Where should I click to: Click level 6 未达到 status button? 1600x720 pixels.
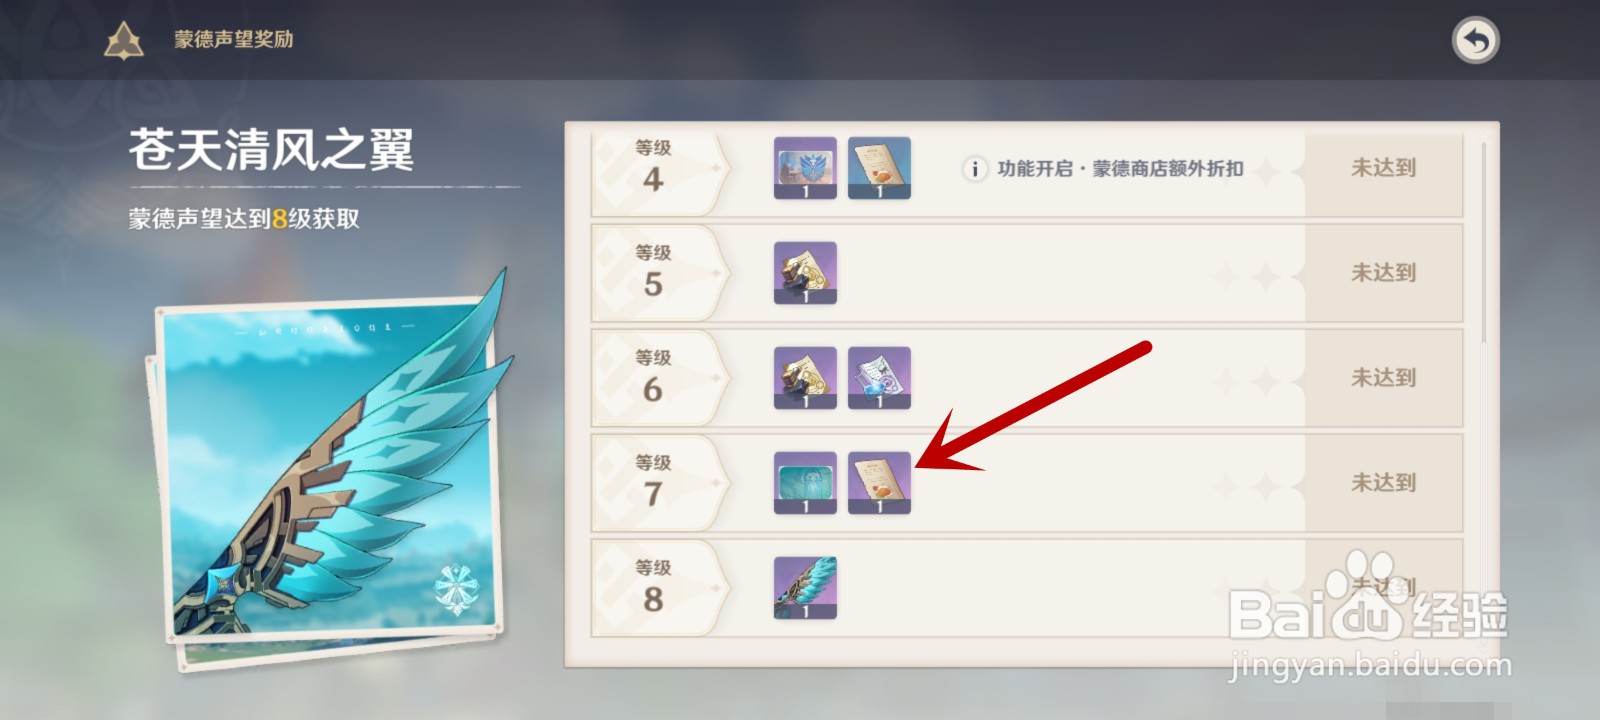(x=1383, y=378)
